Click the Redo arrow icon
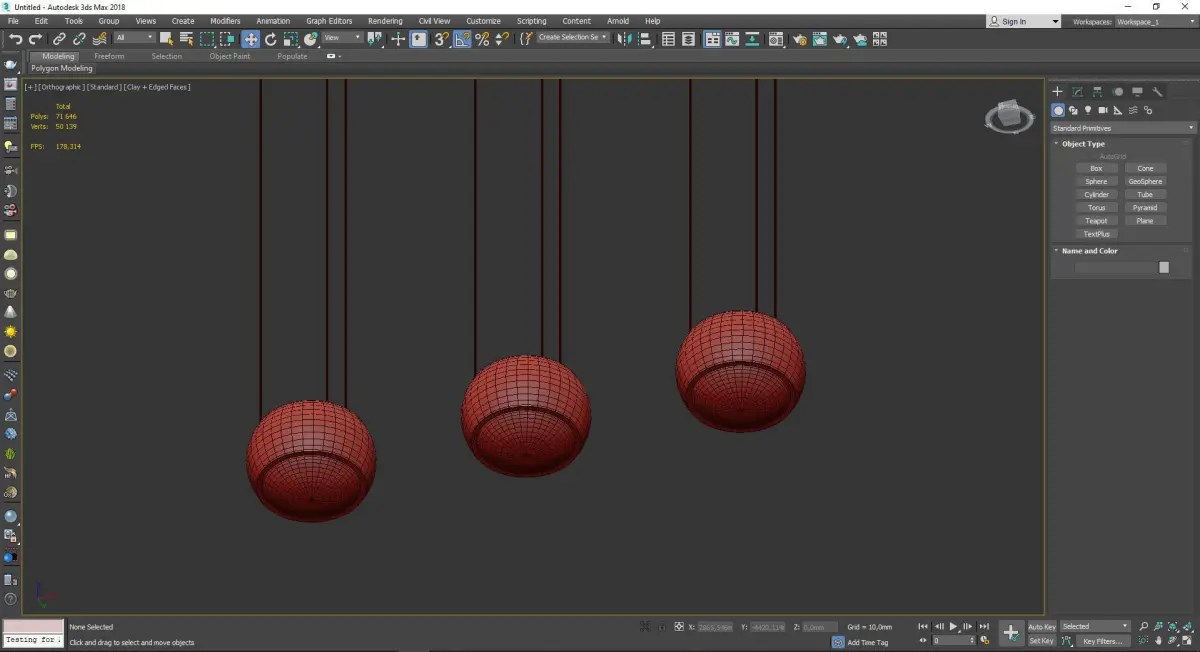Image resolution: width=1200 pixels, height=652 pixels. pyautogui.click(x=35, y=39)
